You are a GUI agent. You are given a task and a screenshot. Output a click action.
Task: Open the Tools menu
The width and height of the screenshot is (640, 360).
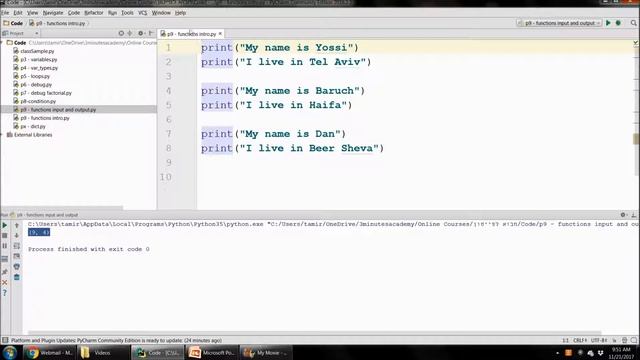pos(127,13)
